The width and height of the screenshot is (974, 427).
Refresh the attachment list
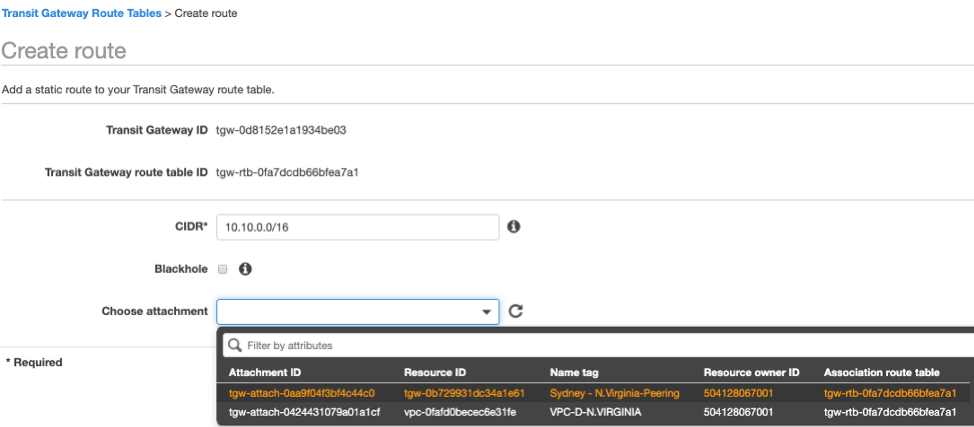pos(516,311)
